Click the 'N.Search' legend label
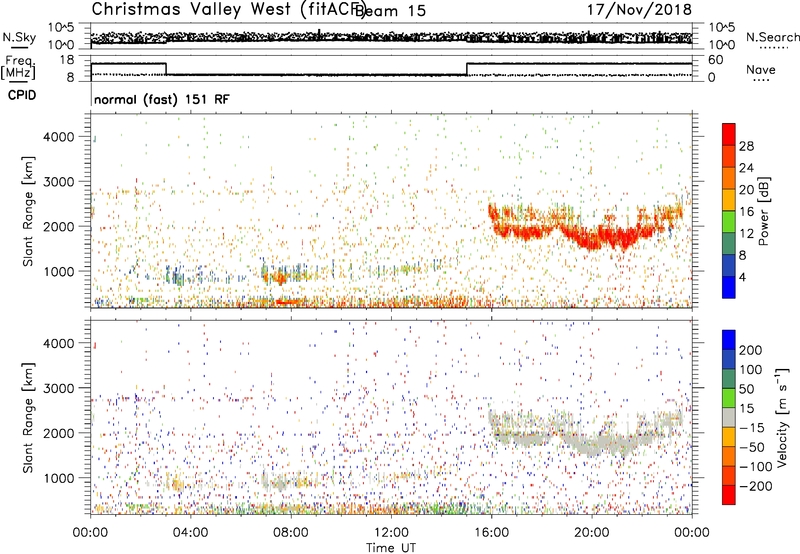The image size is (800, 554). 772,37
